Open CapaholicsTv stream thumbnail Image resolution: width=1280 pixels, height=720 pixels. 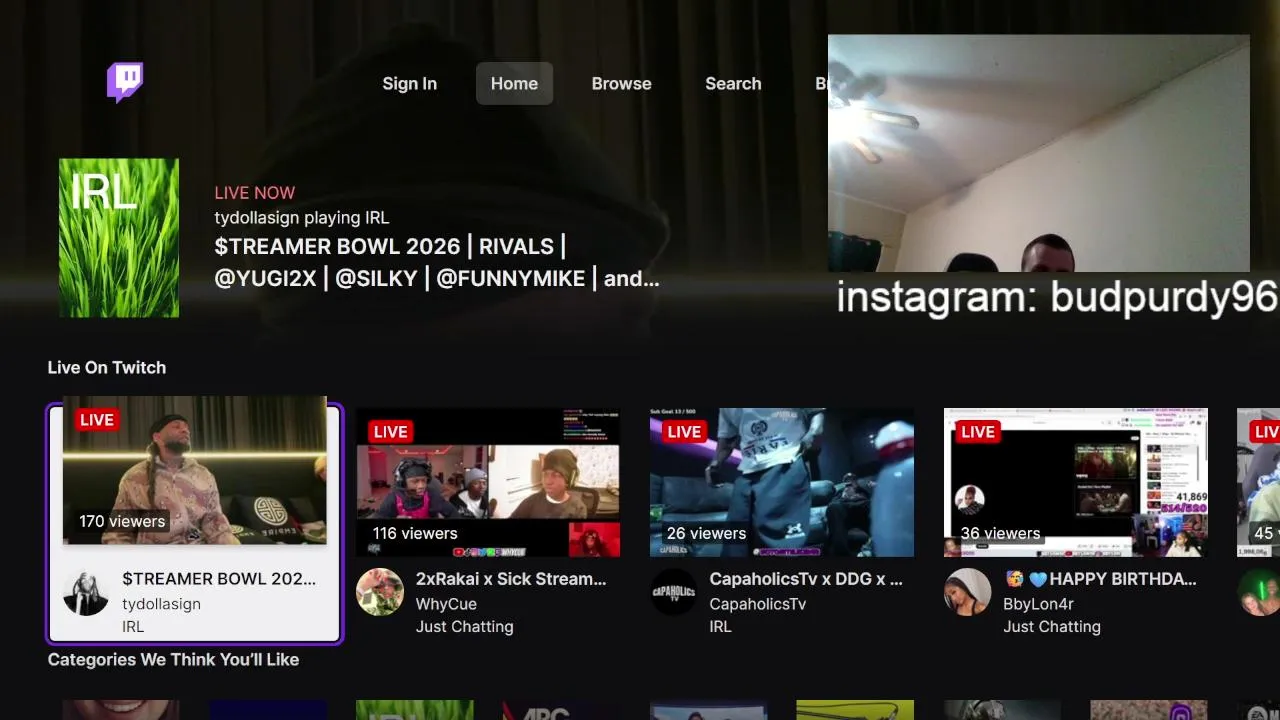click(x=782, y=482)
